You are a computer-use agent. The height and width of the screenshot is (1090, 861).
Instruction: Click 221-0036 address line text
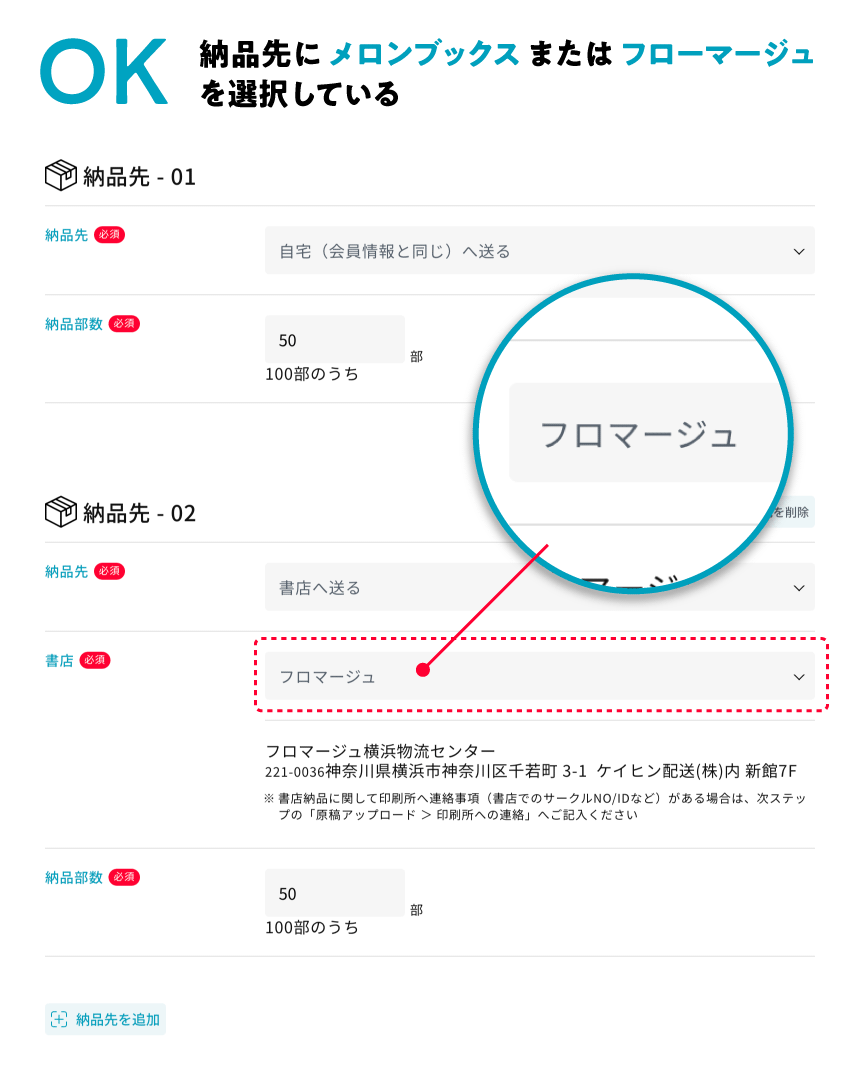coord(531,771)
